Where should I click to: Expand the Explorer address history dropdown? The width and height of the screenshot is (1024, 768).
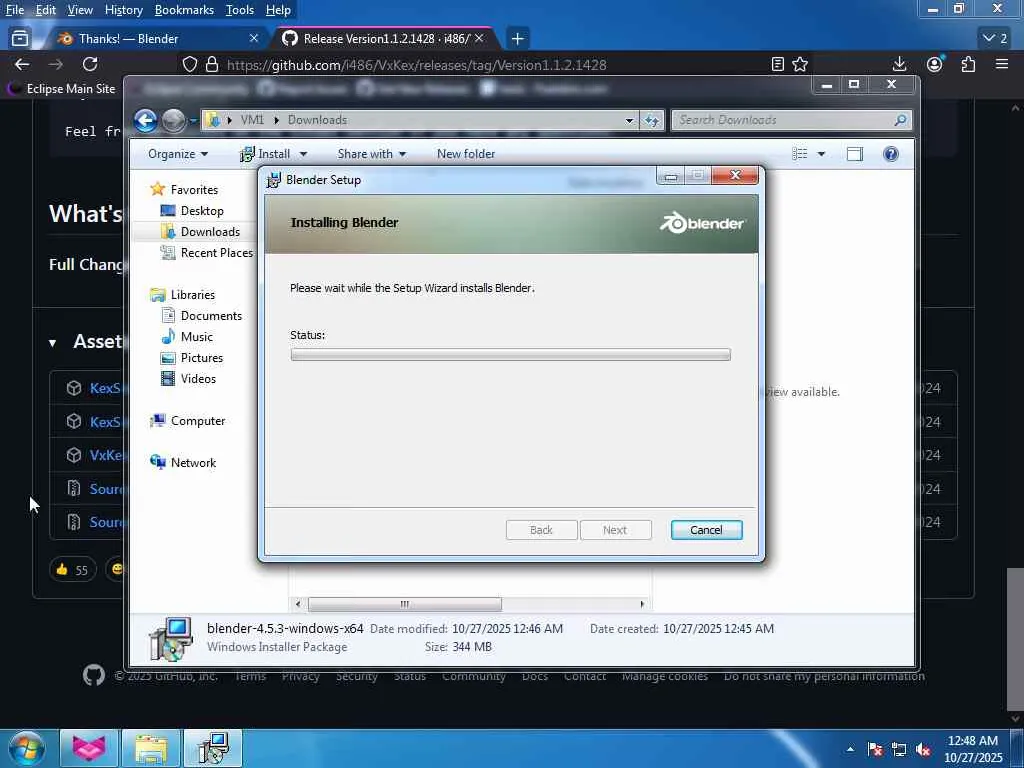pyautogui.click(x=629, y=120)
